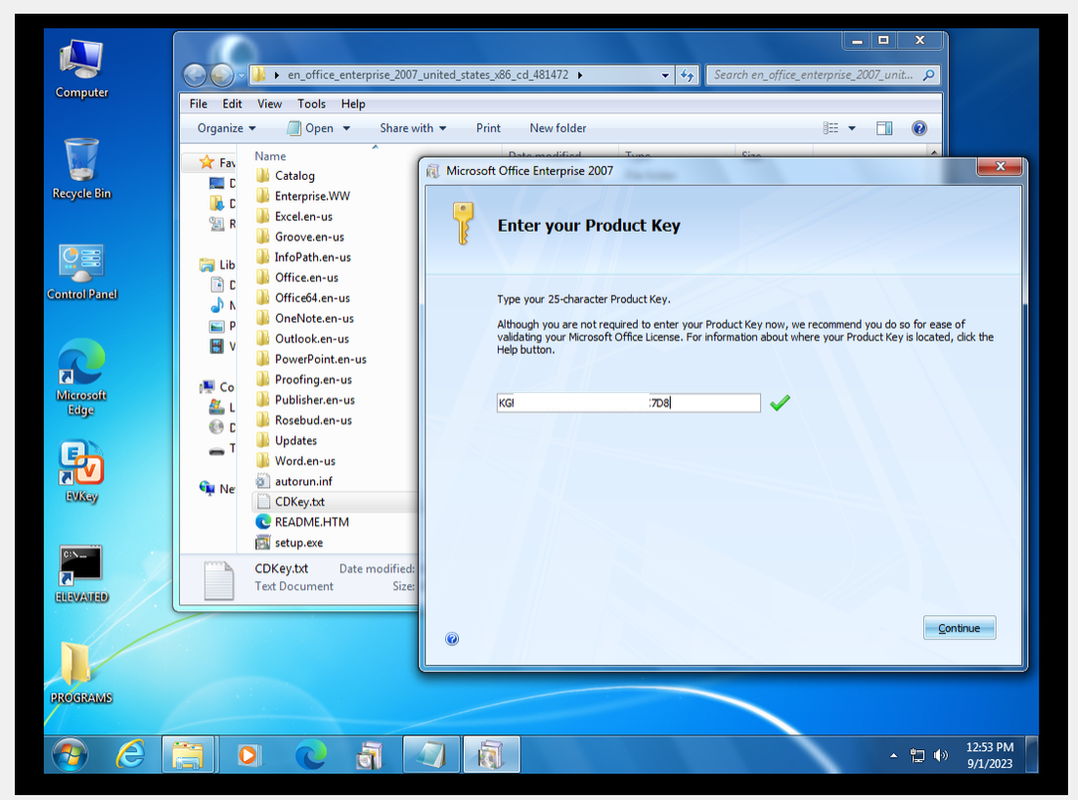Click Continue in Office setup
The width and height of the screenshot is (1078, 800).
(959, 627)
